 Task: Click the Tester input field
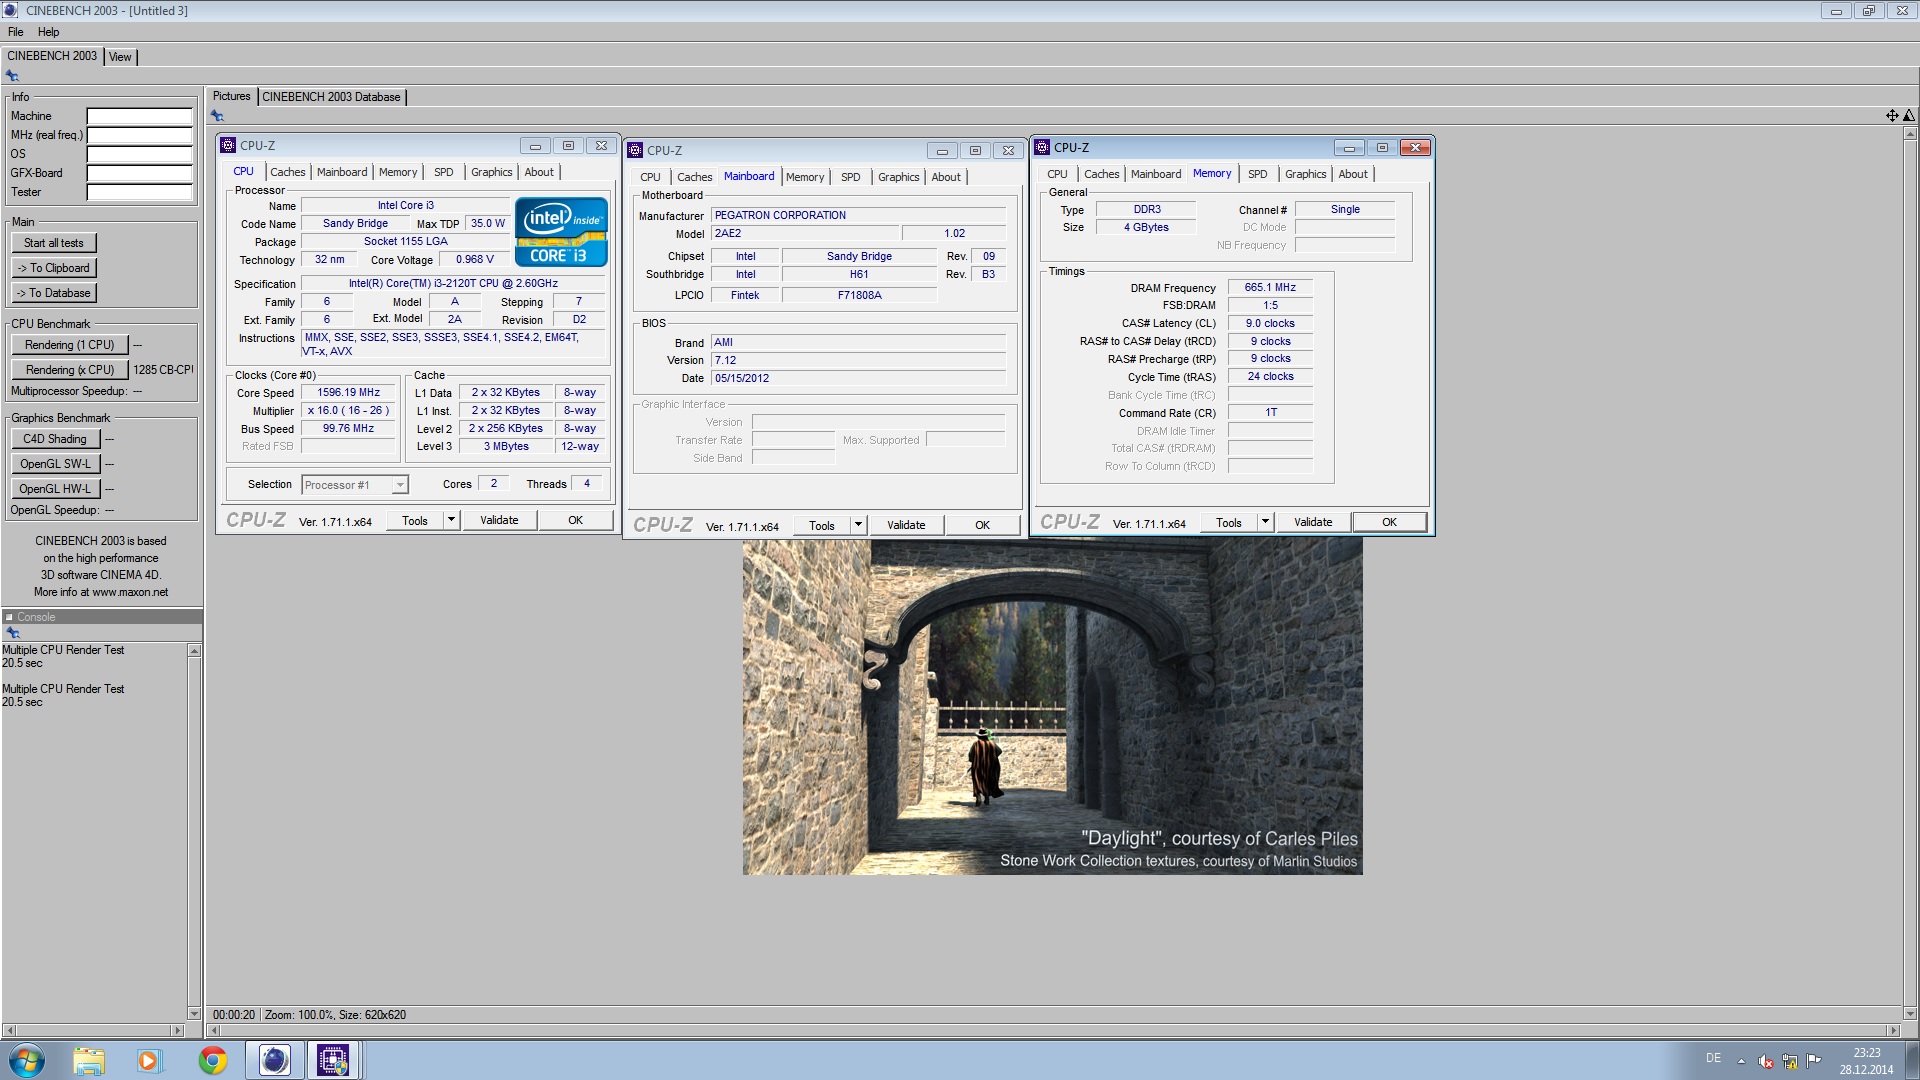pyautogui.click(x=139, y=192)
